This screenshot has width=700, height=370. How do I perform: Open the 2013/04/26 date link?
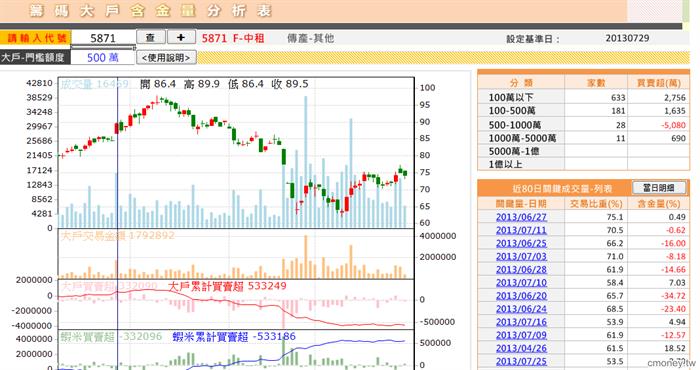[521, 348]
